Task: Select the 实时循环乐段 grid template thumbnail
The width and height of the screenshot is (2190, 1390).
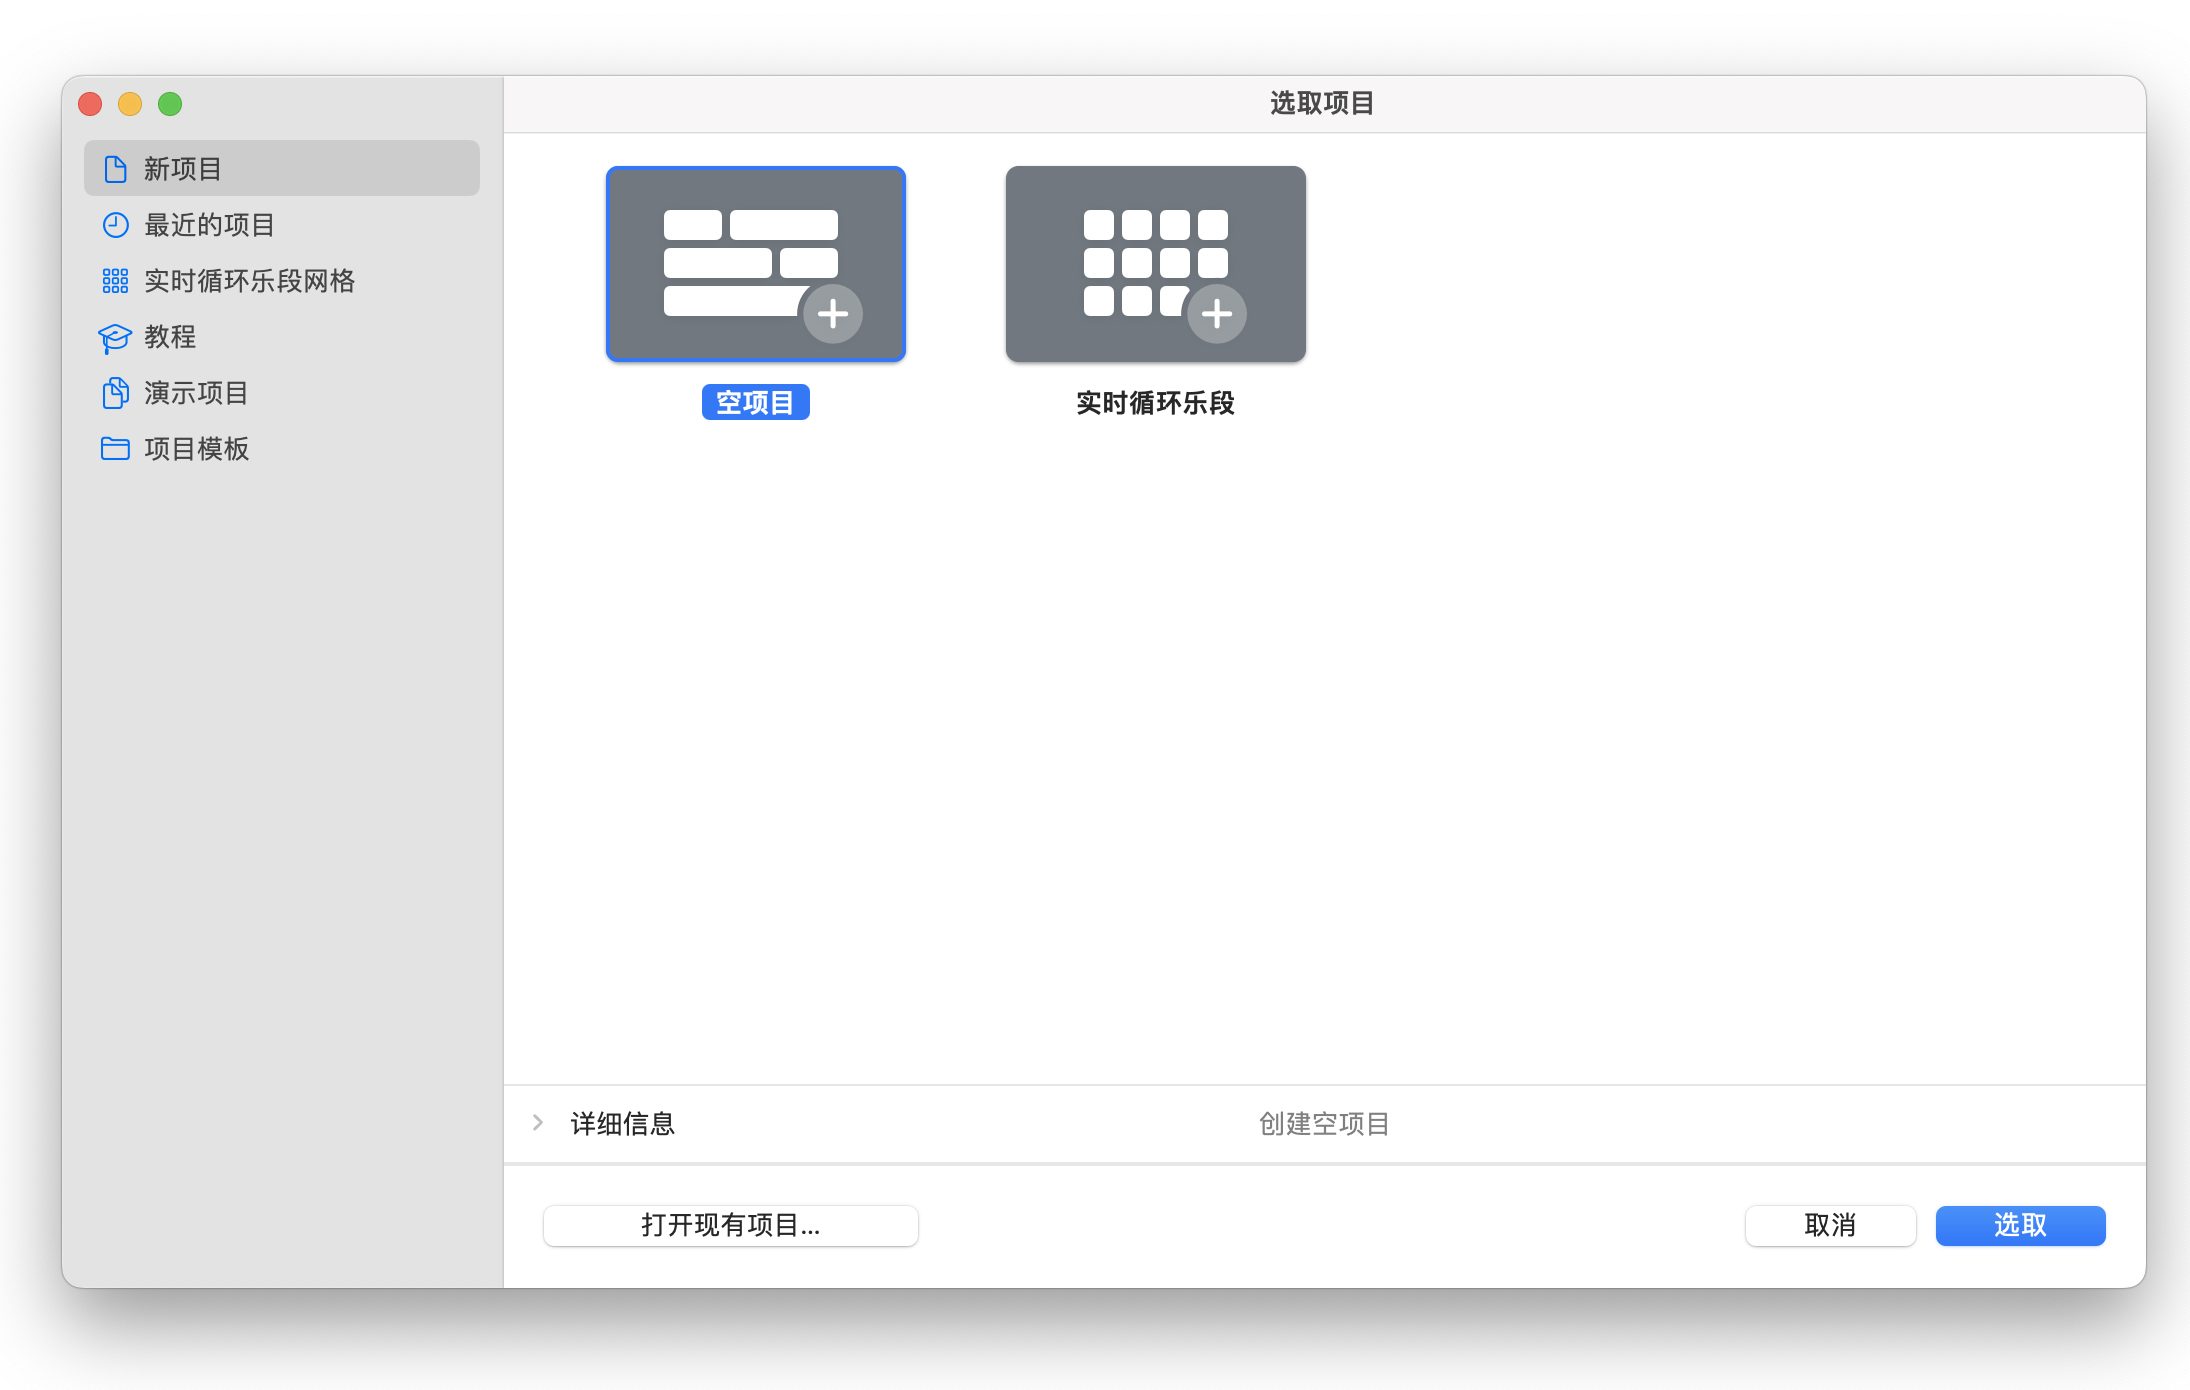Action: (1156, 264)
